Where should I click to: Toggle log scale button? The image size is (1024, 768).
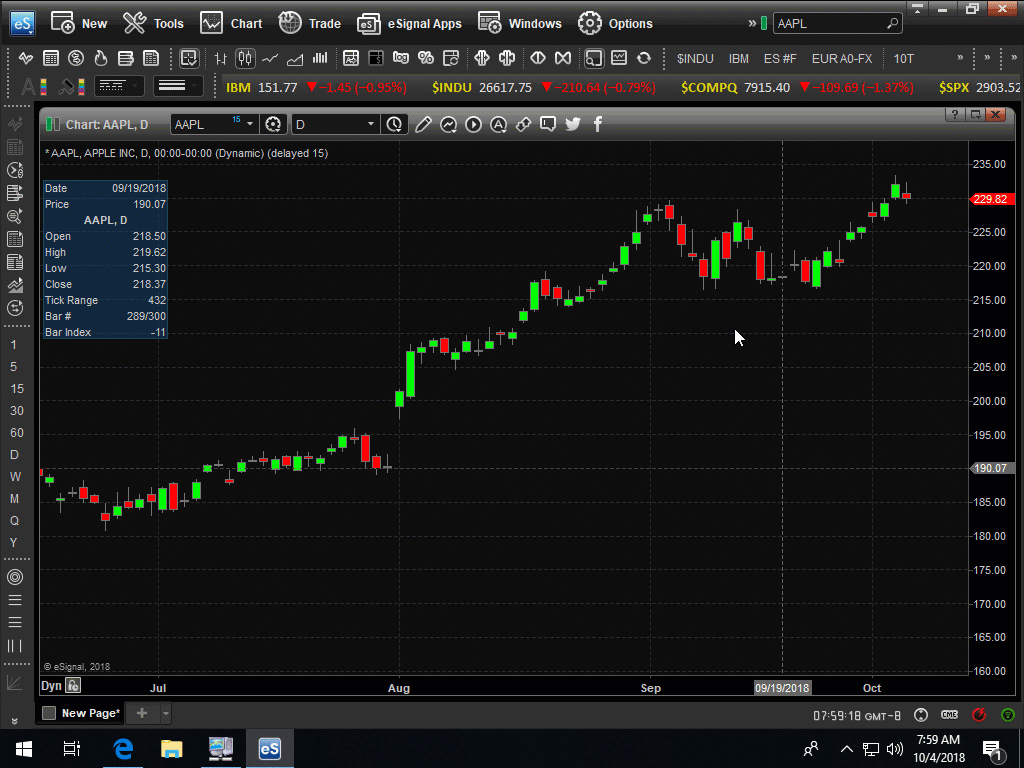click(x=400, y=59)
